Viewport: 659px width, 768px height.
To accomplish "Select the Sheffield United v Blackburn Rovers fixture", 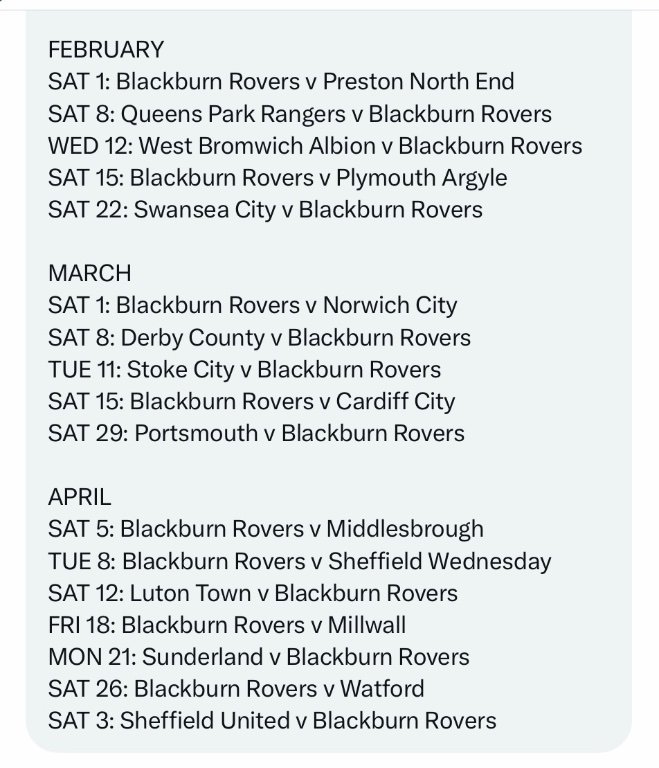I will point(271,721).
